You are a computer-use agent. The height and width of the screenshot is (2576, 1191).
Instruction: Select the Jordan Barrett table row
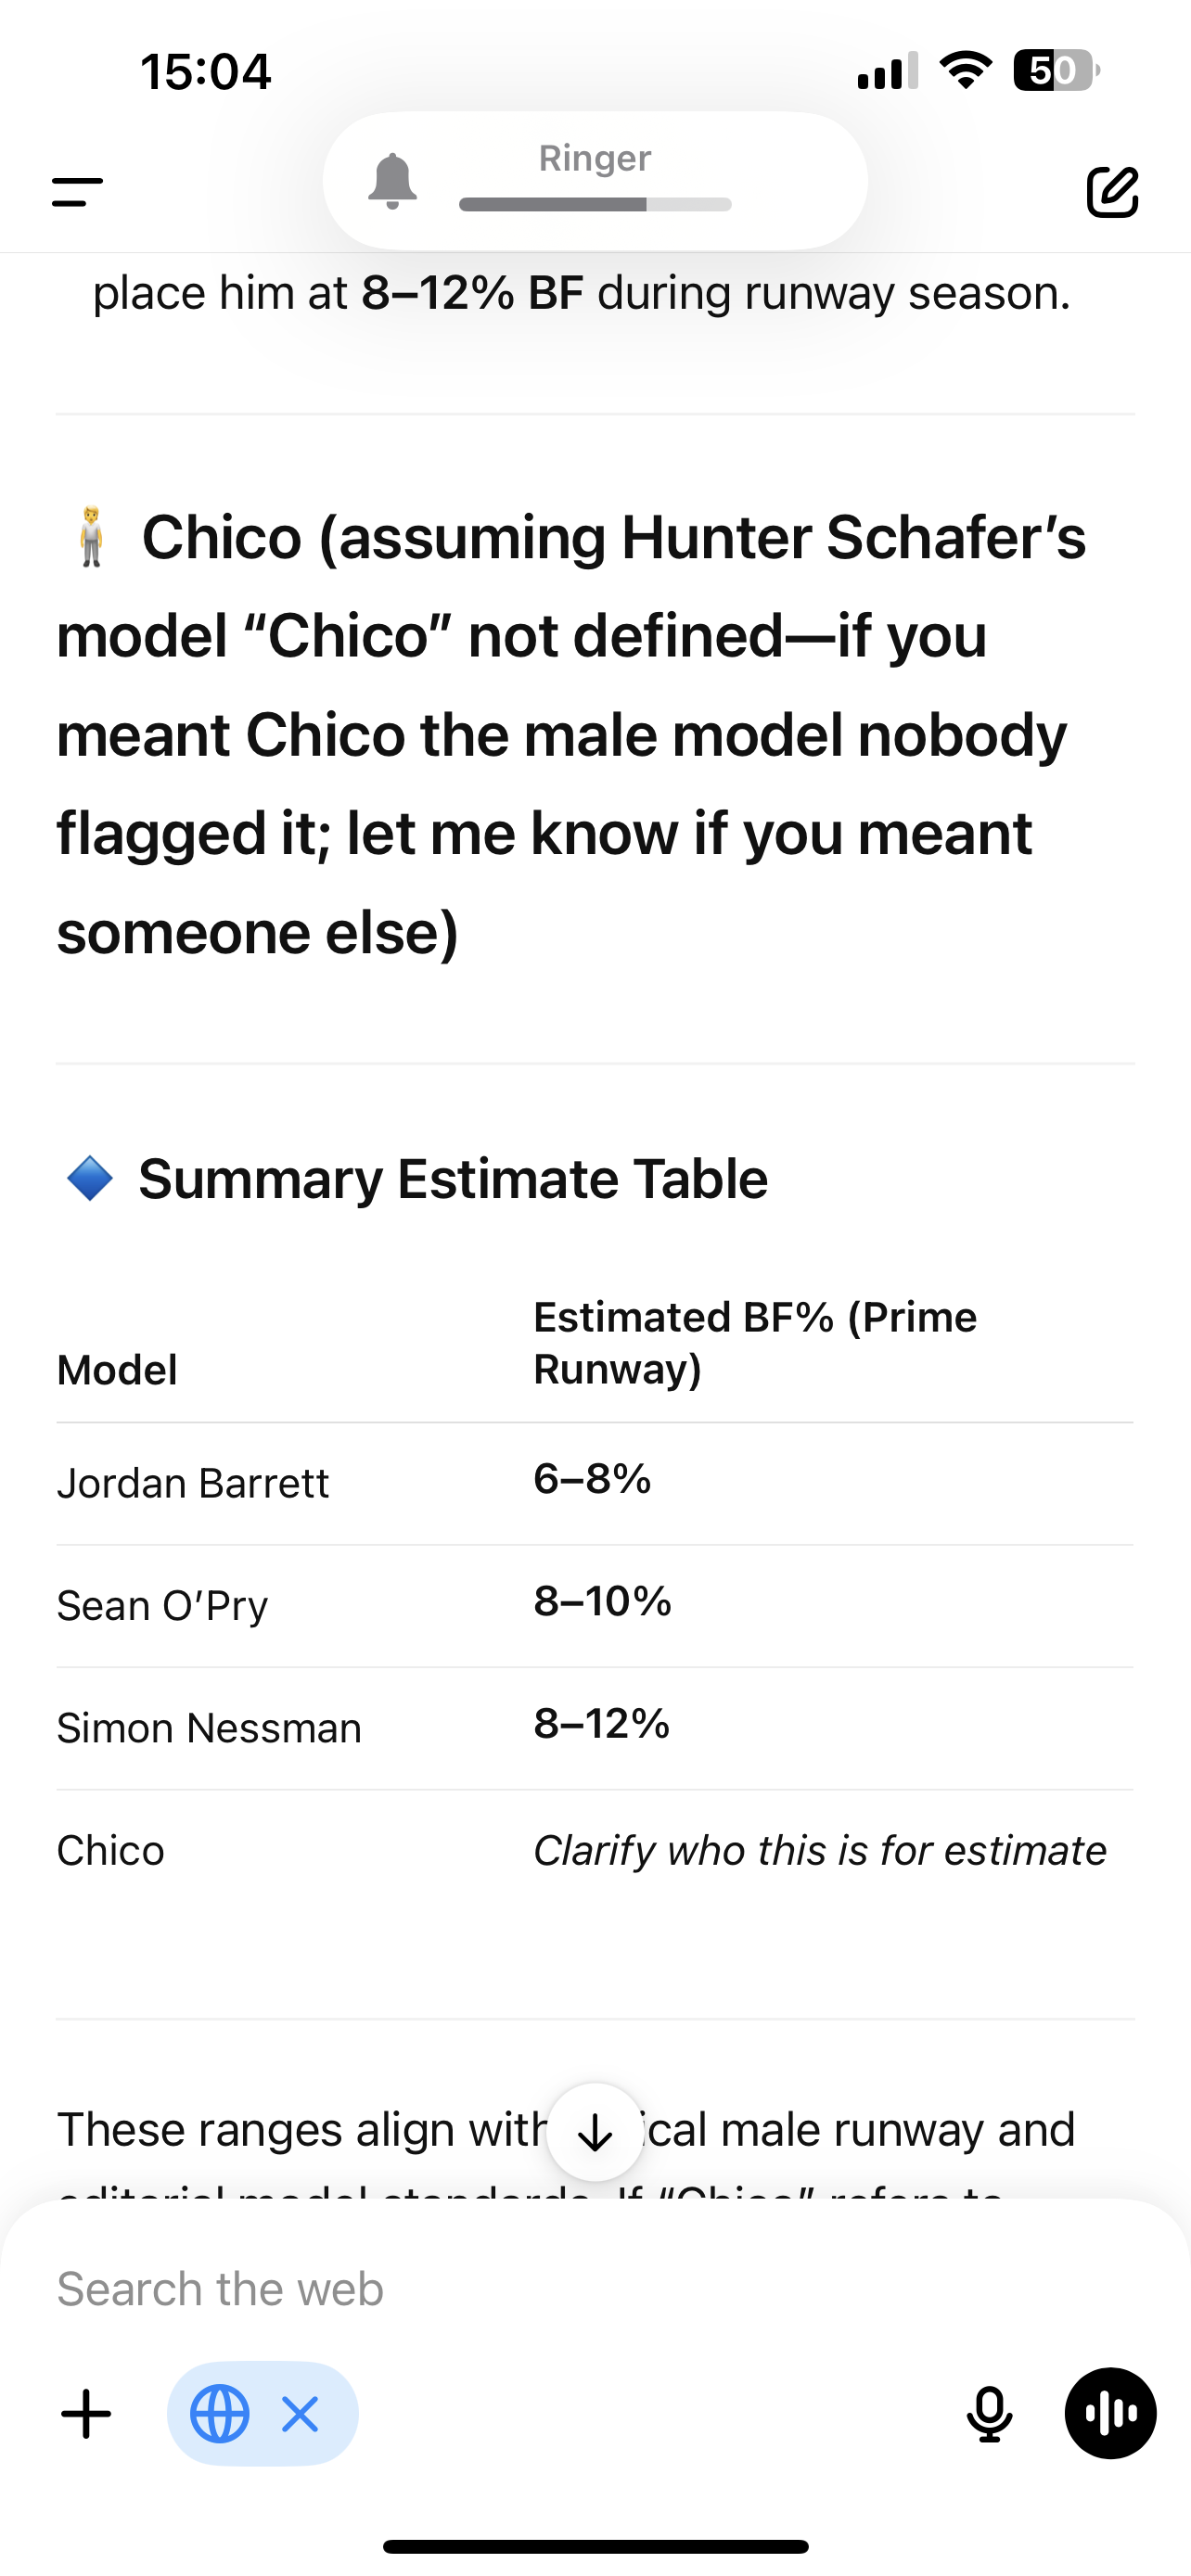point(595,1483)
